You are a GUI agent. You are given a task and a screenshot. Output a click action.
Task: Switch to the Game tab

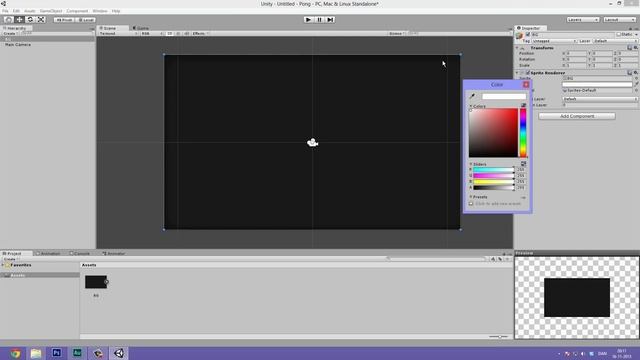[141, 28]
